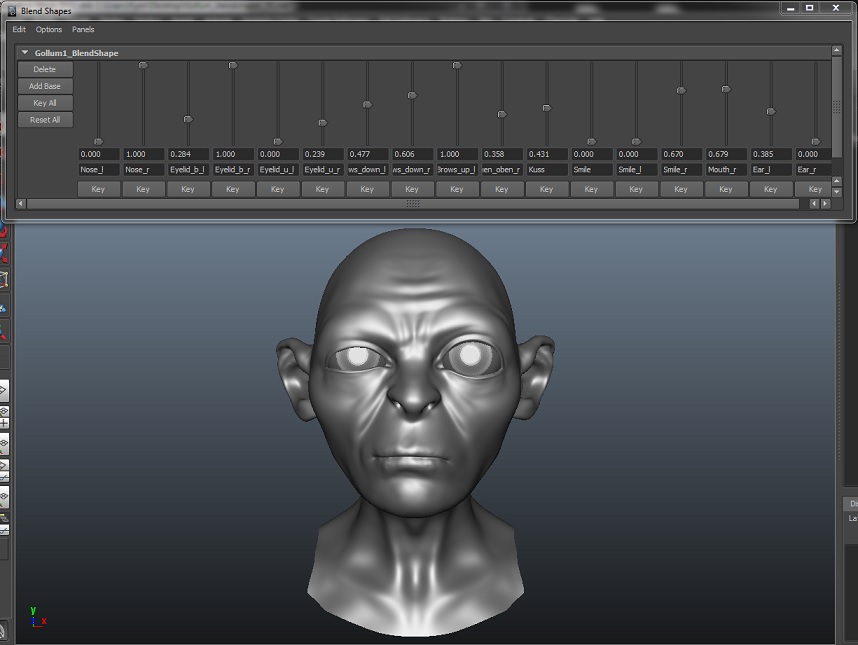858x645 pixels.
Task: Click the Key button under Nose_r
Action: pyautogui.click(x=143, y=189)
